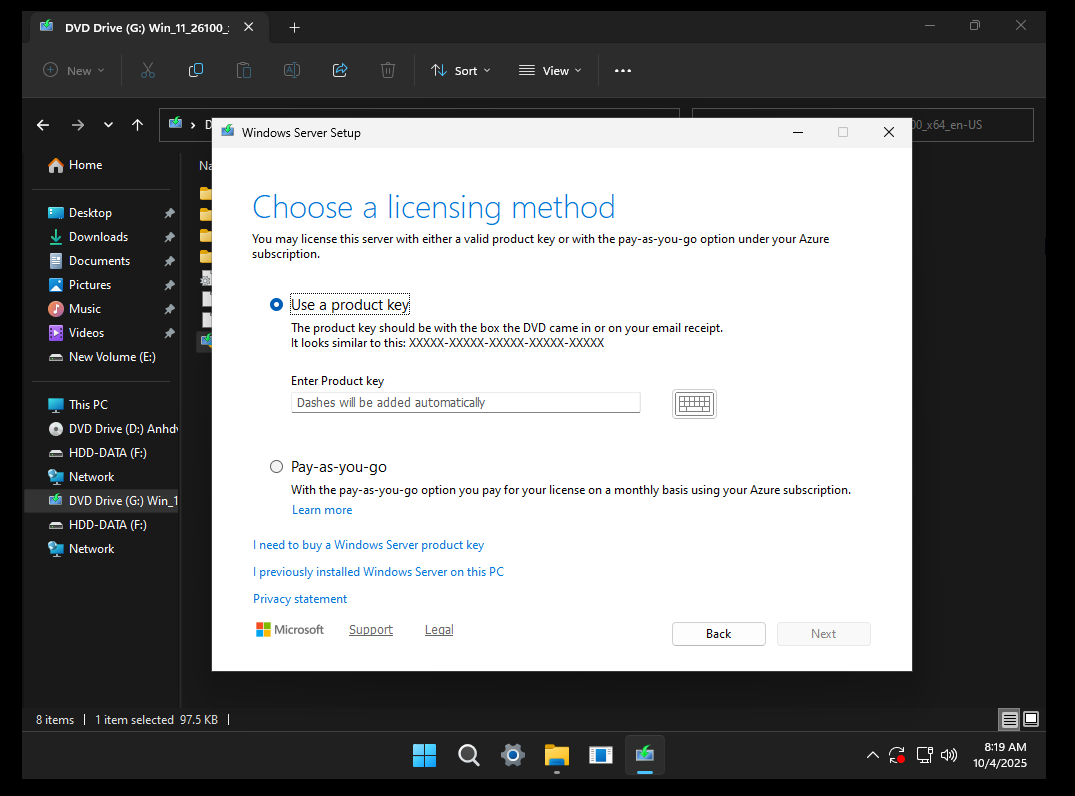Select the Pay-as-you-go radio button
Screen dimensions: 1075x796
[x=276, y=467]
